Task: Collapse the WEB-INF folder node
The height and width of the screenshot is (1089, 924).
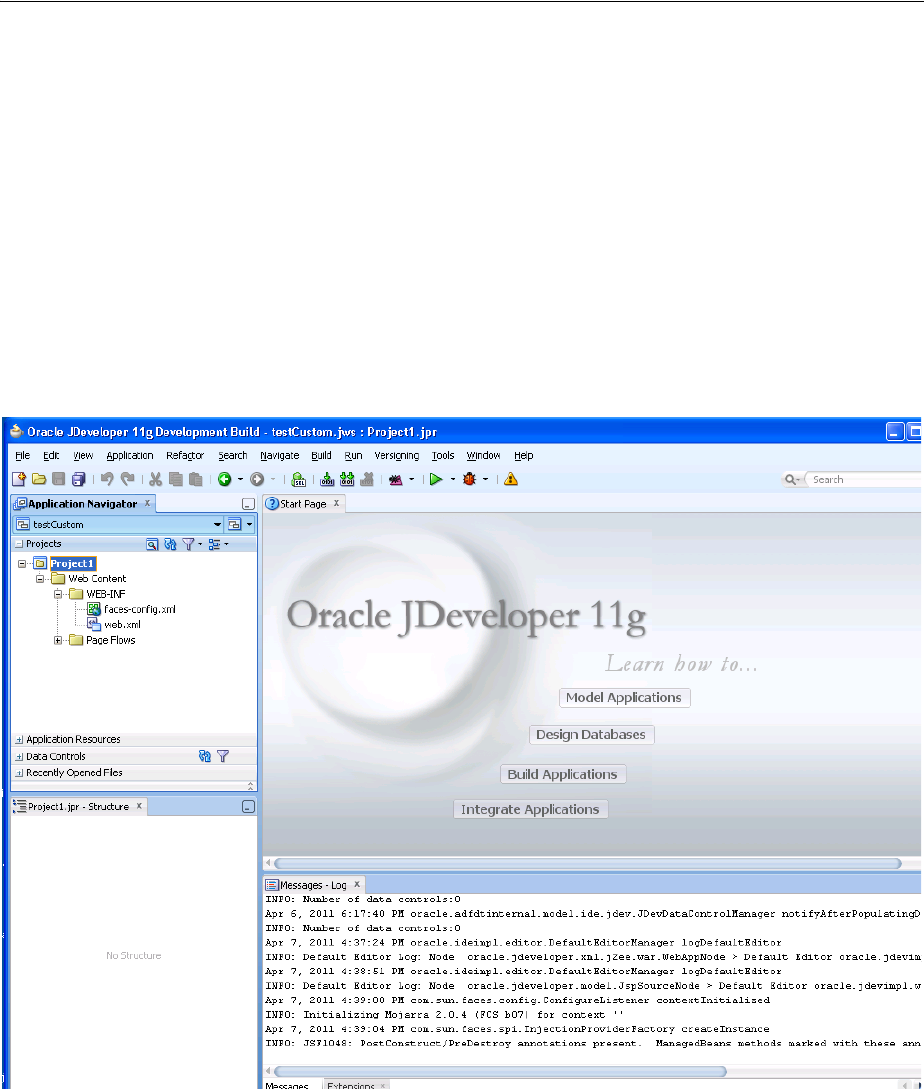Action: [58, 595]
